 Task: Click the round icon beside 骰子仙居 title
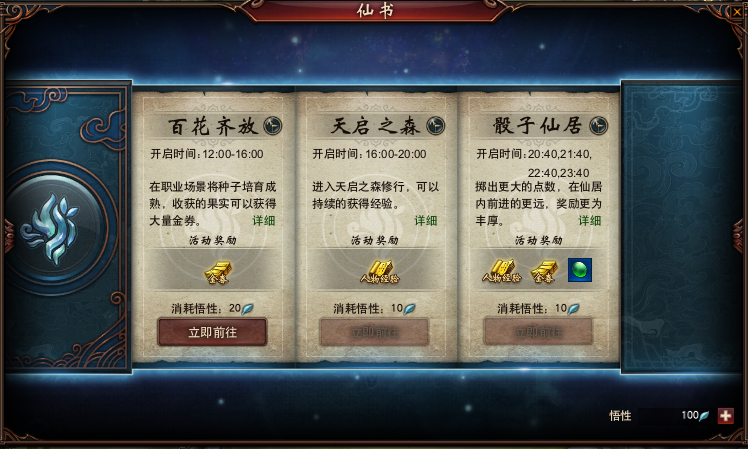[599, 126]
